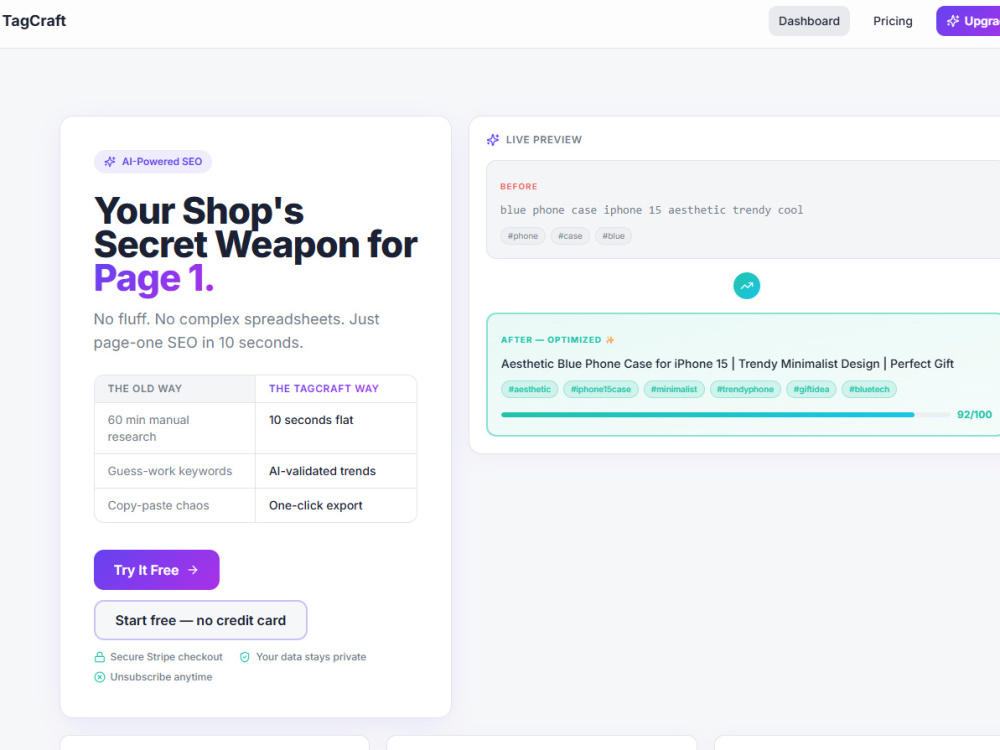
Task: Click the Upgrade button
Action: pyautogui.click(x=968, y=21)
